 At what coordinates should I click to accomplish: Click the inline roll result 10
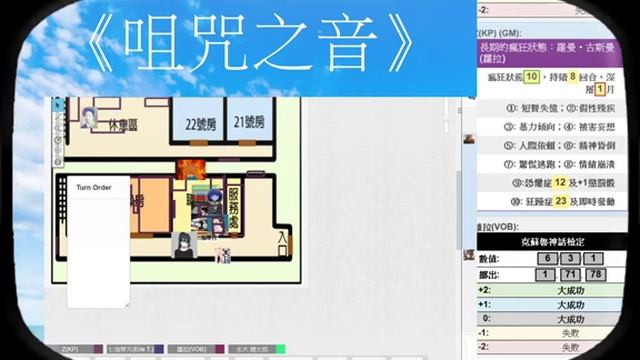pyautogui.click(x=531, y=76)
